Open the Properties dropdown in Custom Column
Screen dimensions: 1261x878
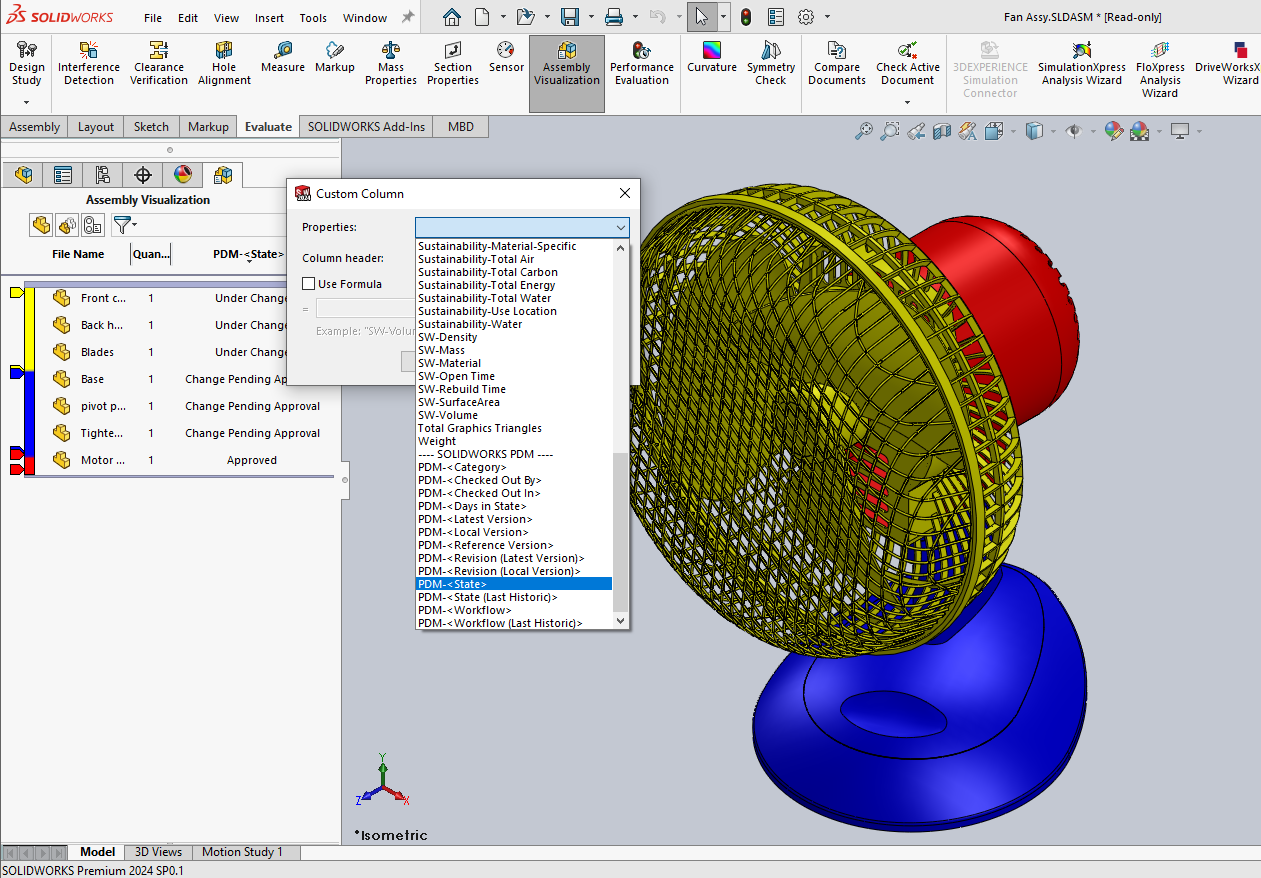coord(621,227)
